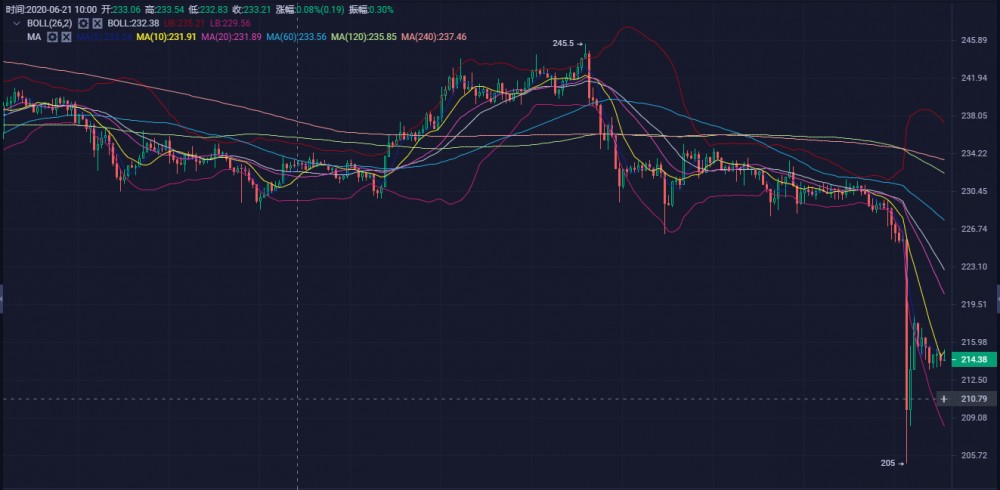This screenshot has width=1000, height=490.
Task: Click the 210.79 crosshair price label
Action: tap(974, 399)
